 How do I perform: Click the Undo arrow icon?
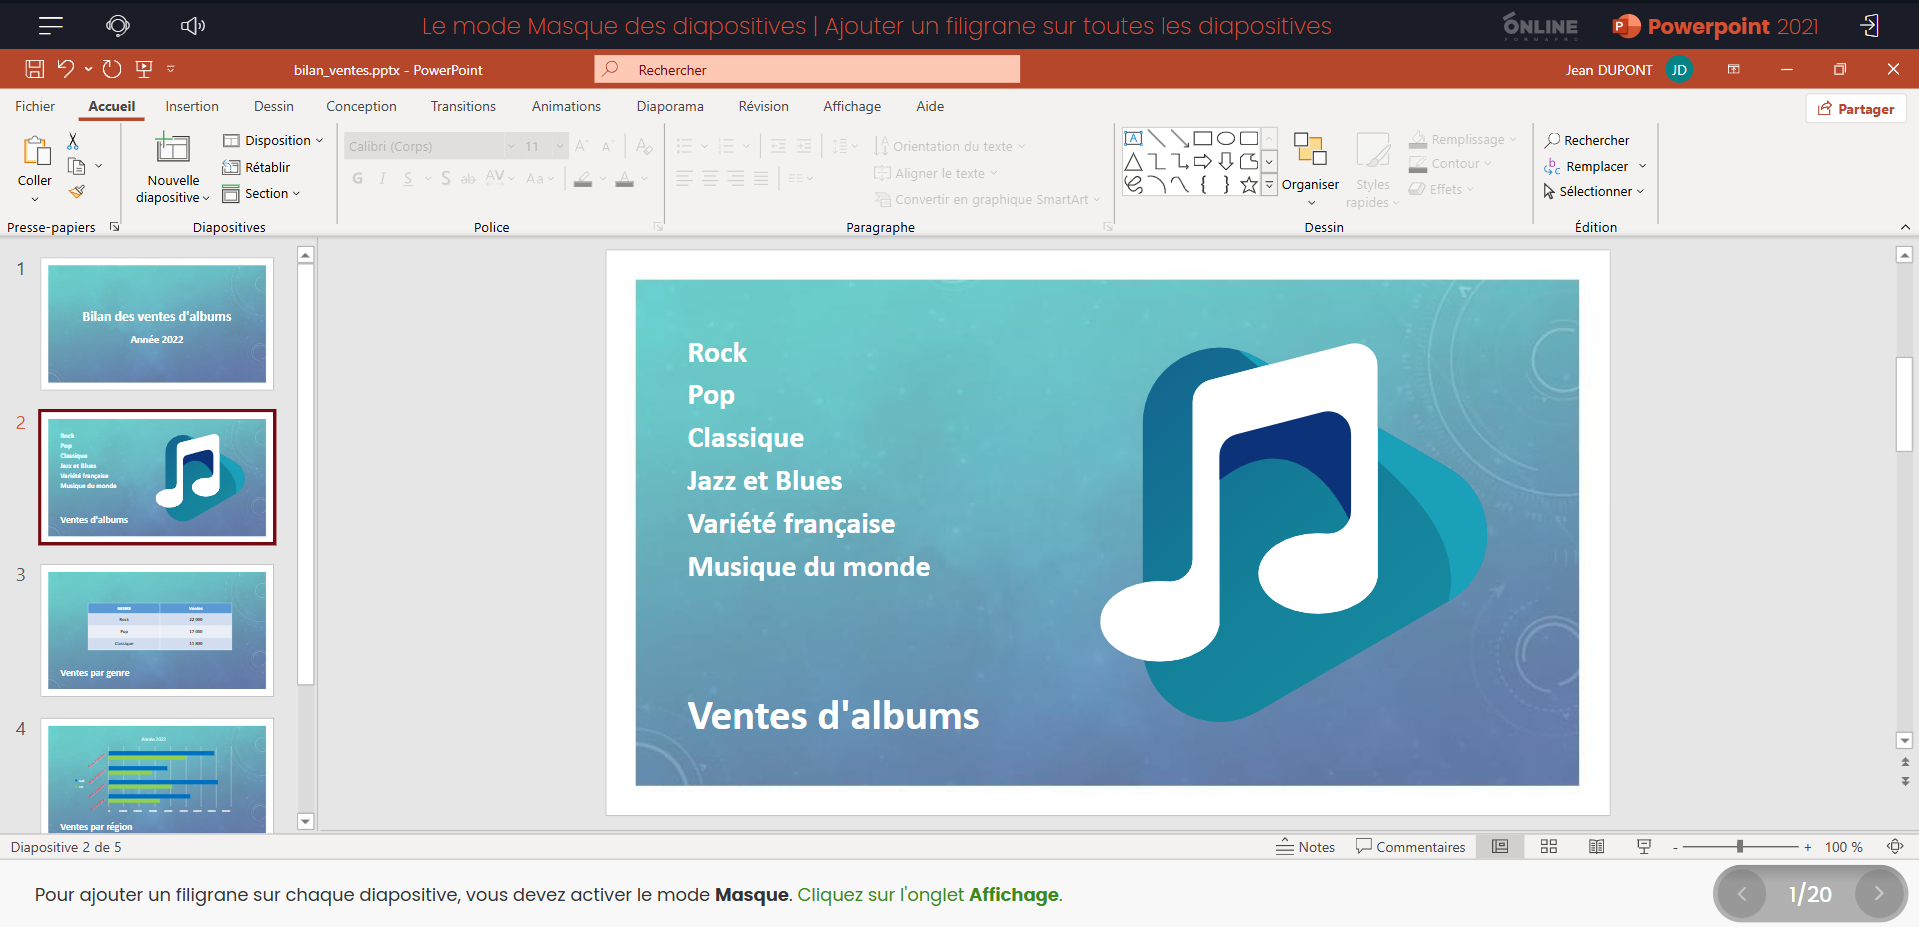(x=66, y=68)
